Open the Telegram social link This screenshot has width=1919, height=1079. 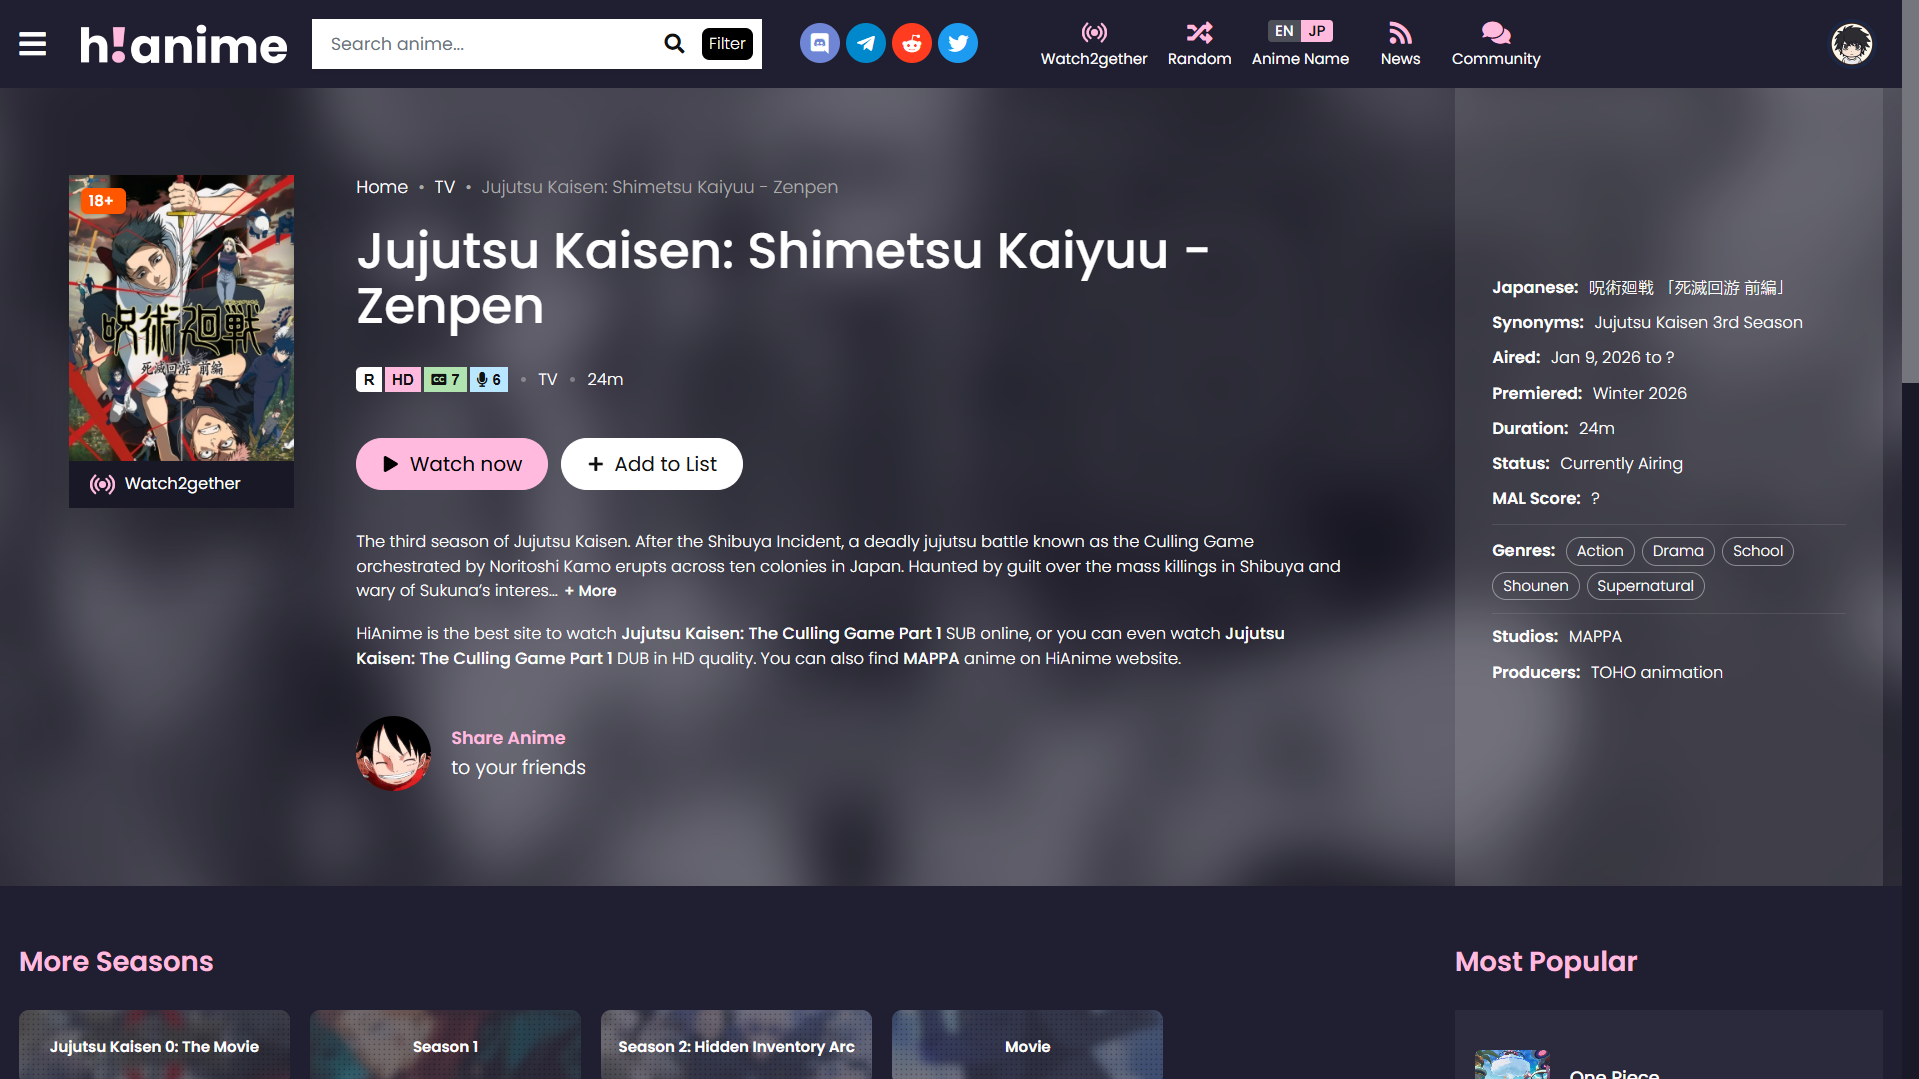pos(865,44)
